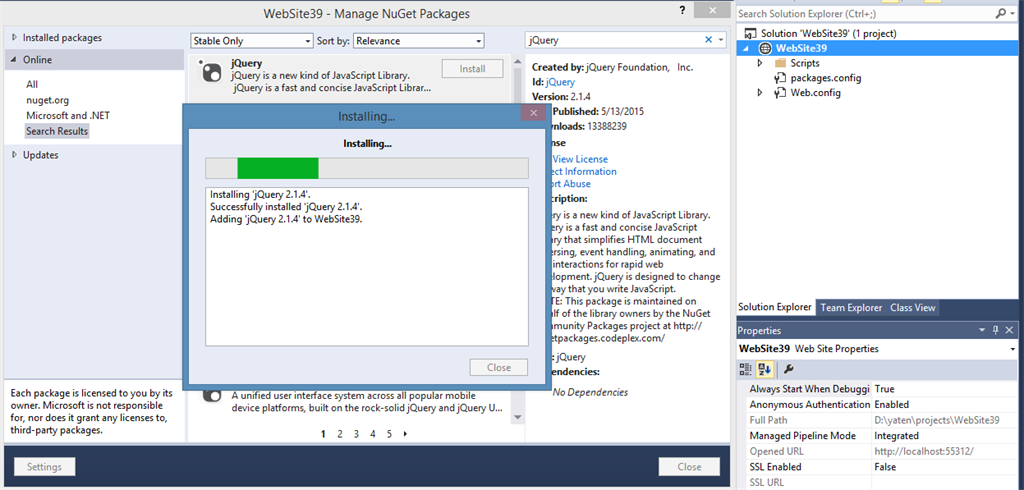
Task: Select SSL Enabled property row
Action: click(880, 467)
